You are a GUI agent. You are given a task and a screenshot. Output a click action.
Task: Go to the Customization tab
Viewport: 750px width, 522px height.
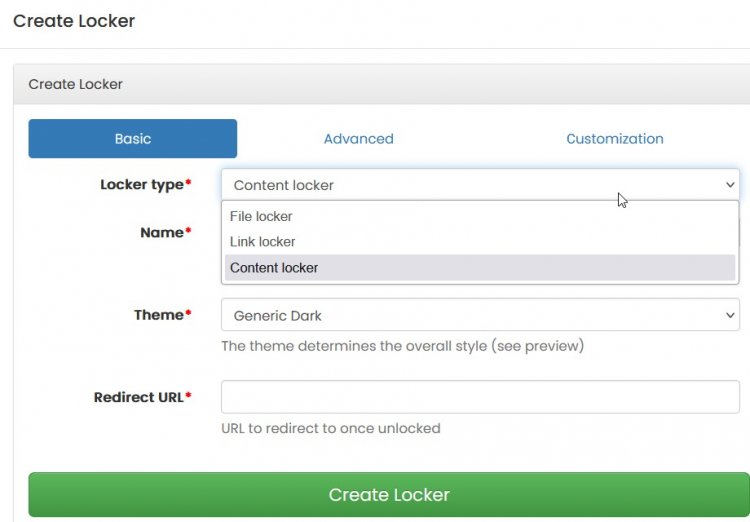pos(615,139)
